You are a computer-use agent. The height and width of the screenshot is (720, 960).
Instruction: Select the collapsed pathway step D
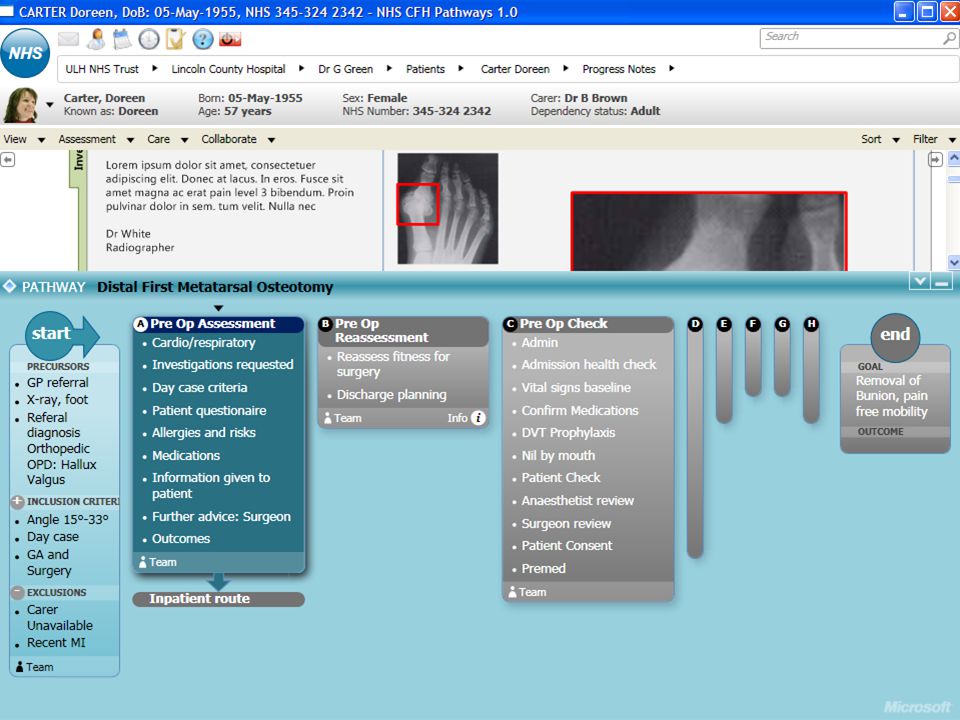coord(695,438)
